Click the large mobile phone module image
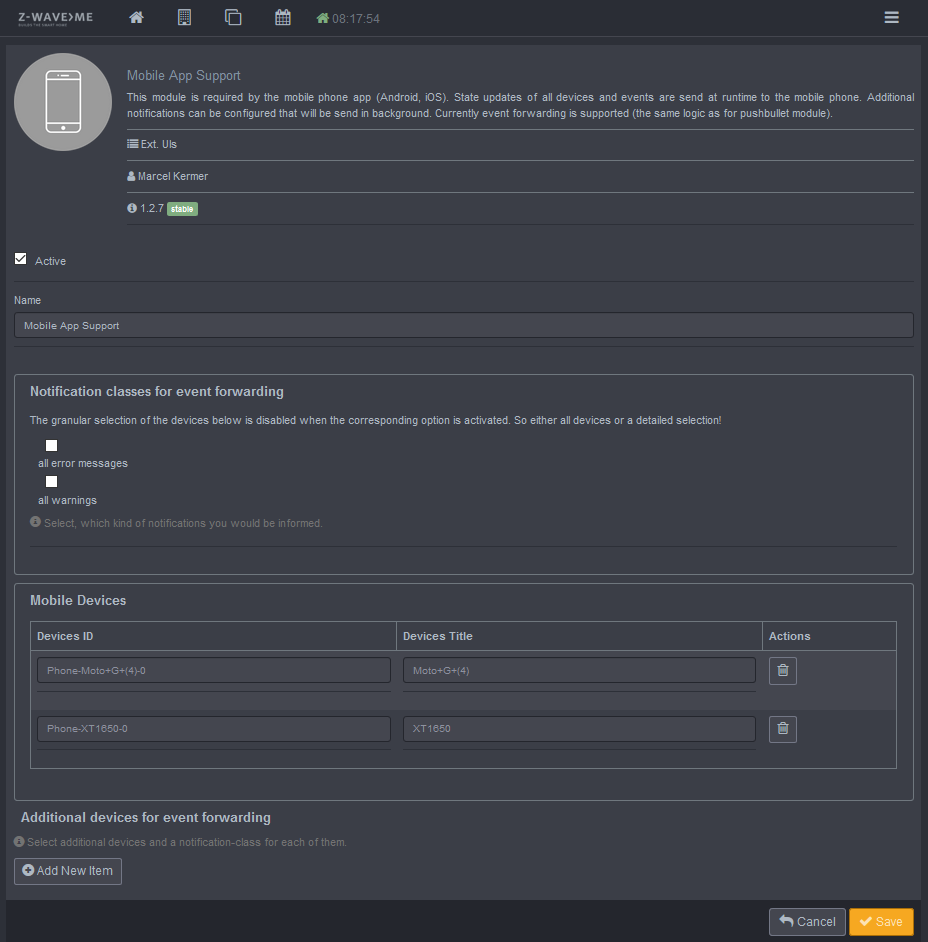This screenshot has width=928, height=942. click(63, 102)
